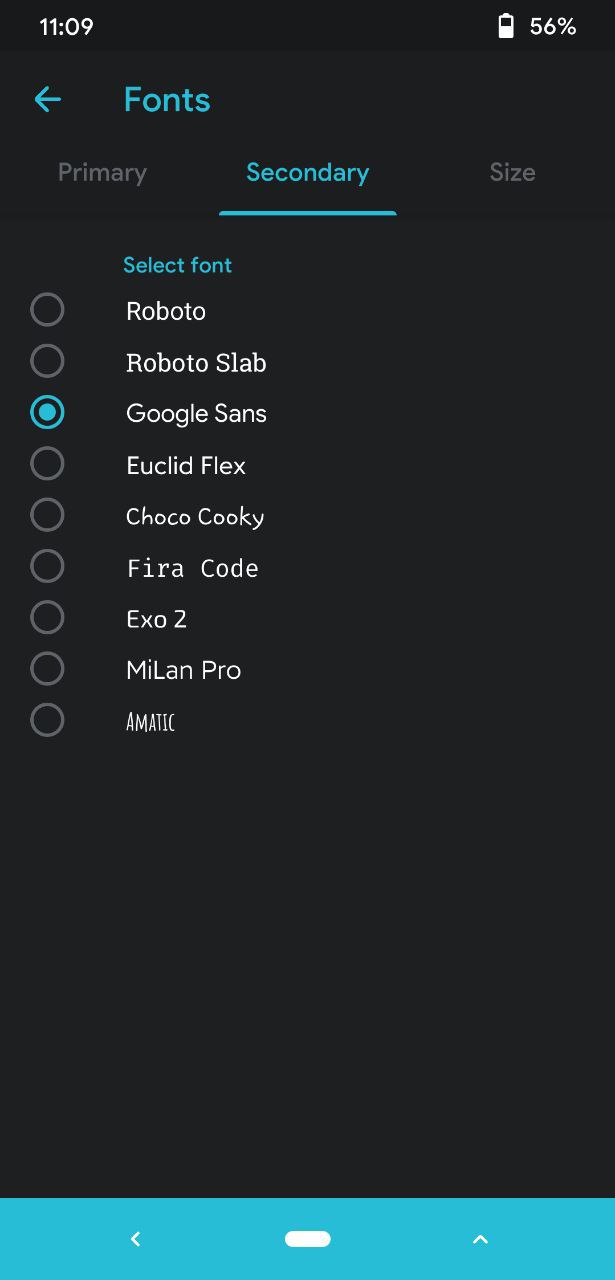Select the MiLan Pro radio button
Screen dimensions: 615x1280
pos(47,668)
